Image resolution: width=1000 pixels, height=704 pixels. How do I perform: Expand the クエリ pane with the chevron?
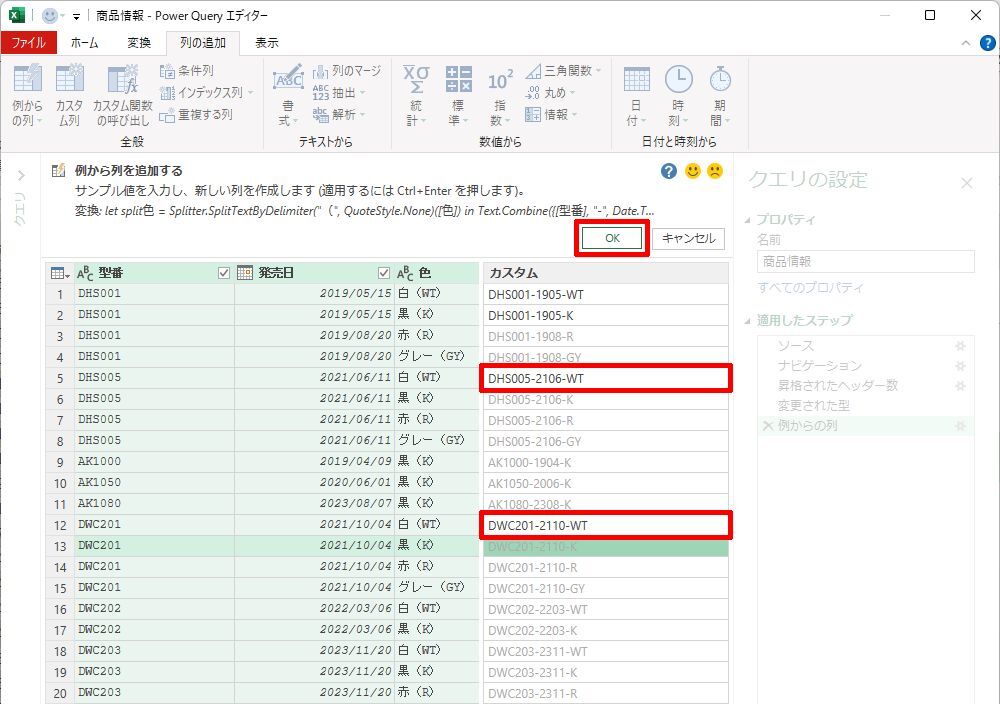[x=20, y=176]
